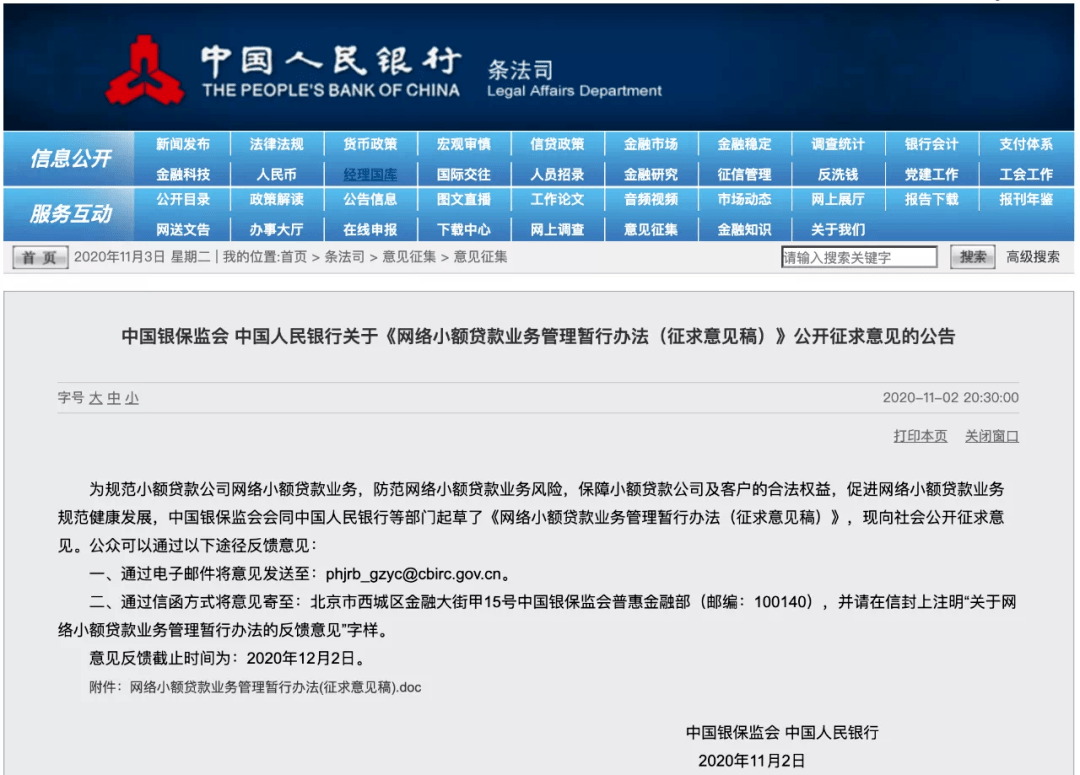The width and height of the screenshot is (1080, 775).
Task: Open the 法律法规 menu item
Action: (x=276, y=144)
